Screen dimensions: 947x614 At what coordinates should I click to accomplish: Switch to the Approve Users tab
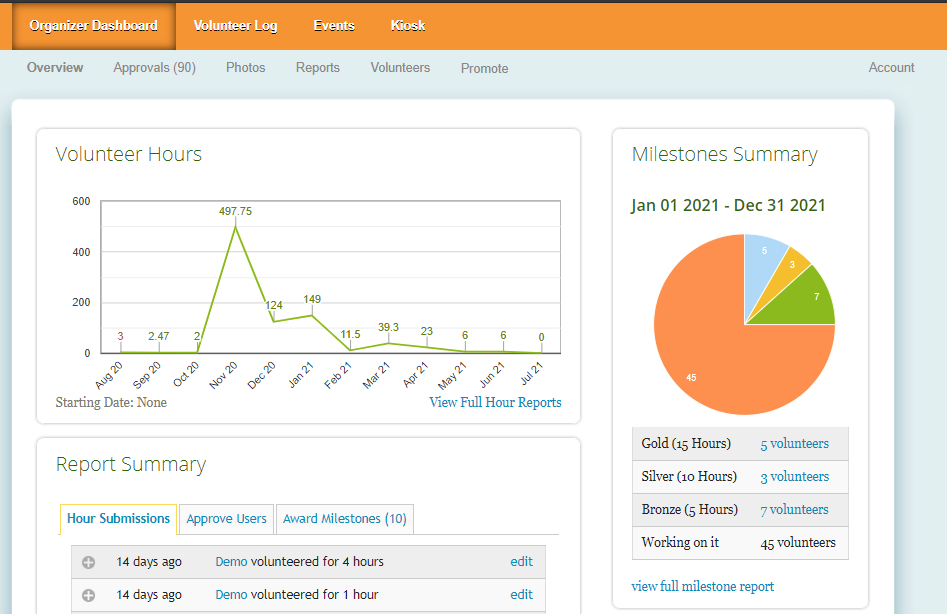click(x=227, y=519)
